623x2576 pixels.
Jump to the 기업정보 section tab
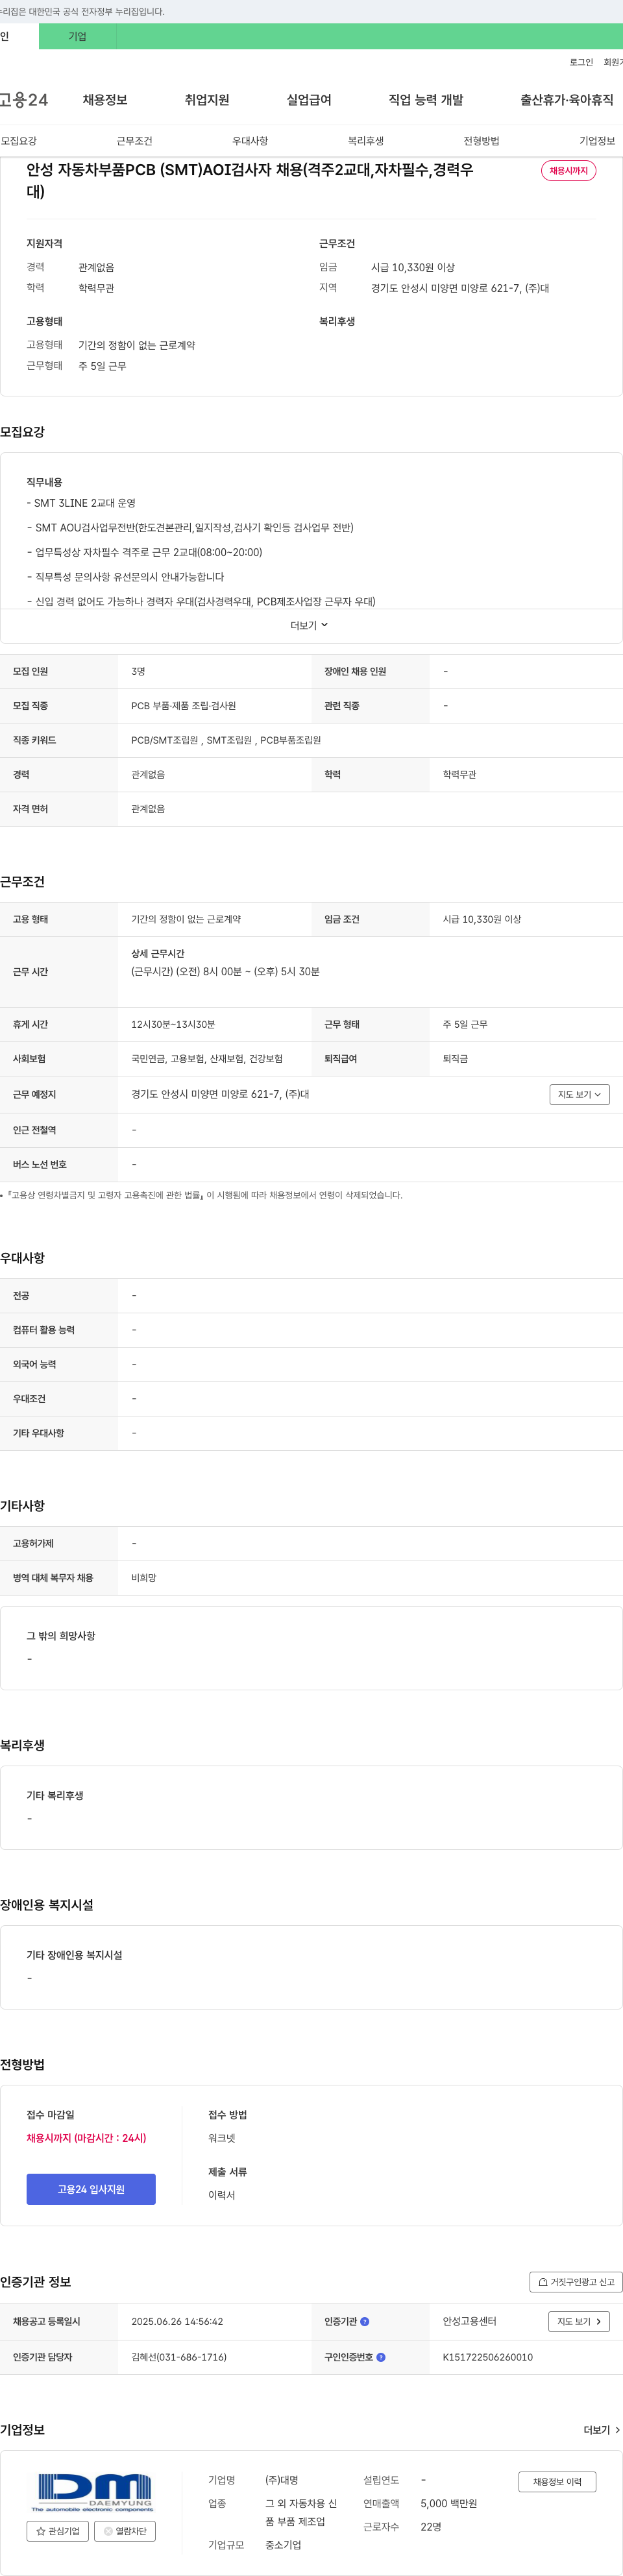click(597, 141)
